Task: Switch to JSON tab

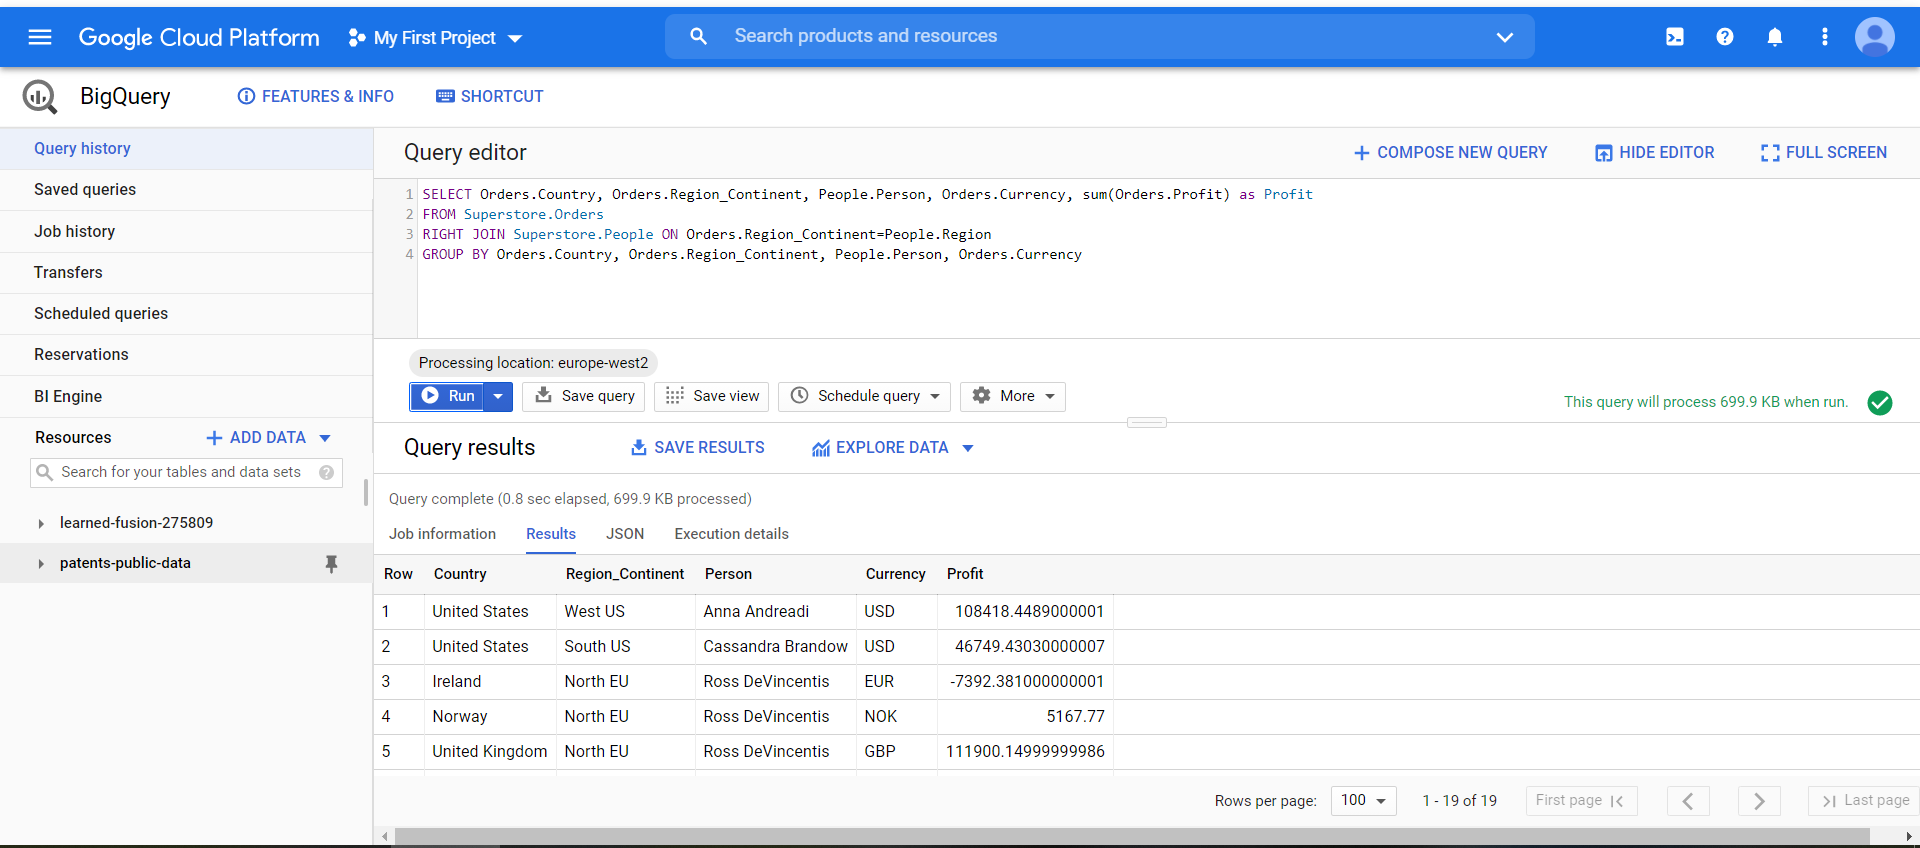Action: 625,534
